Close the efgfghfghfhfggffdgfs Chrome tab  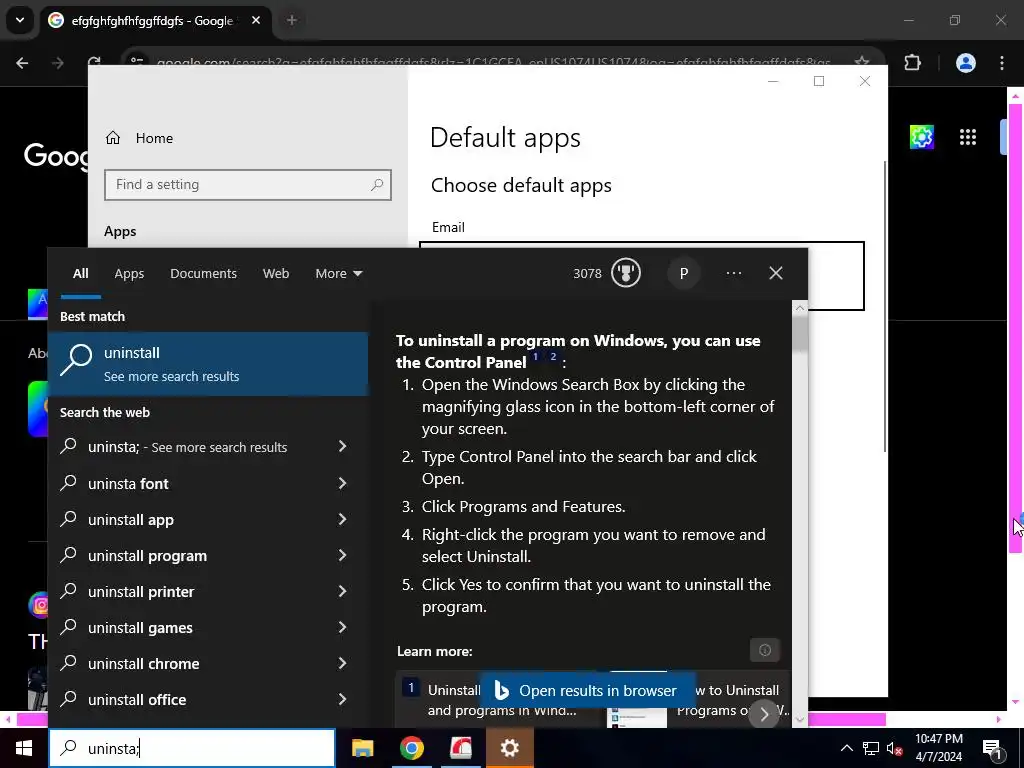click(256, 20)
